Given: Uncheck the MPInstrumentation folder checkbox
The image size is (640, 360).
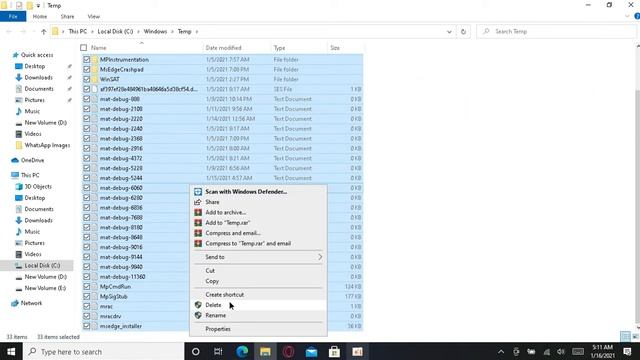Looking at the screenshot, I should click(87, 60).
